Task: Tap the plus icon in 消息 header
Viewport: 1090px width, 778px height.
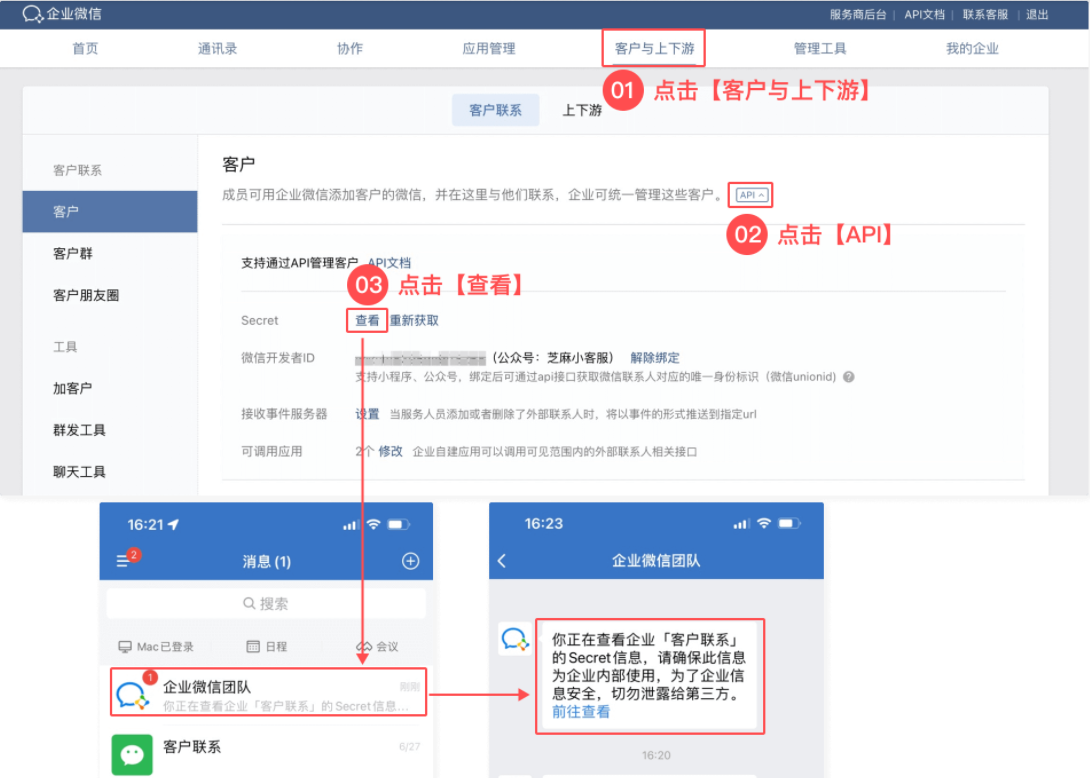Action: 411,561
